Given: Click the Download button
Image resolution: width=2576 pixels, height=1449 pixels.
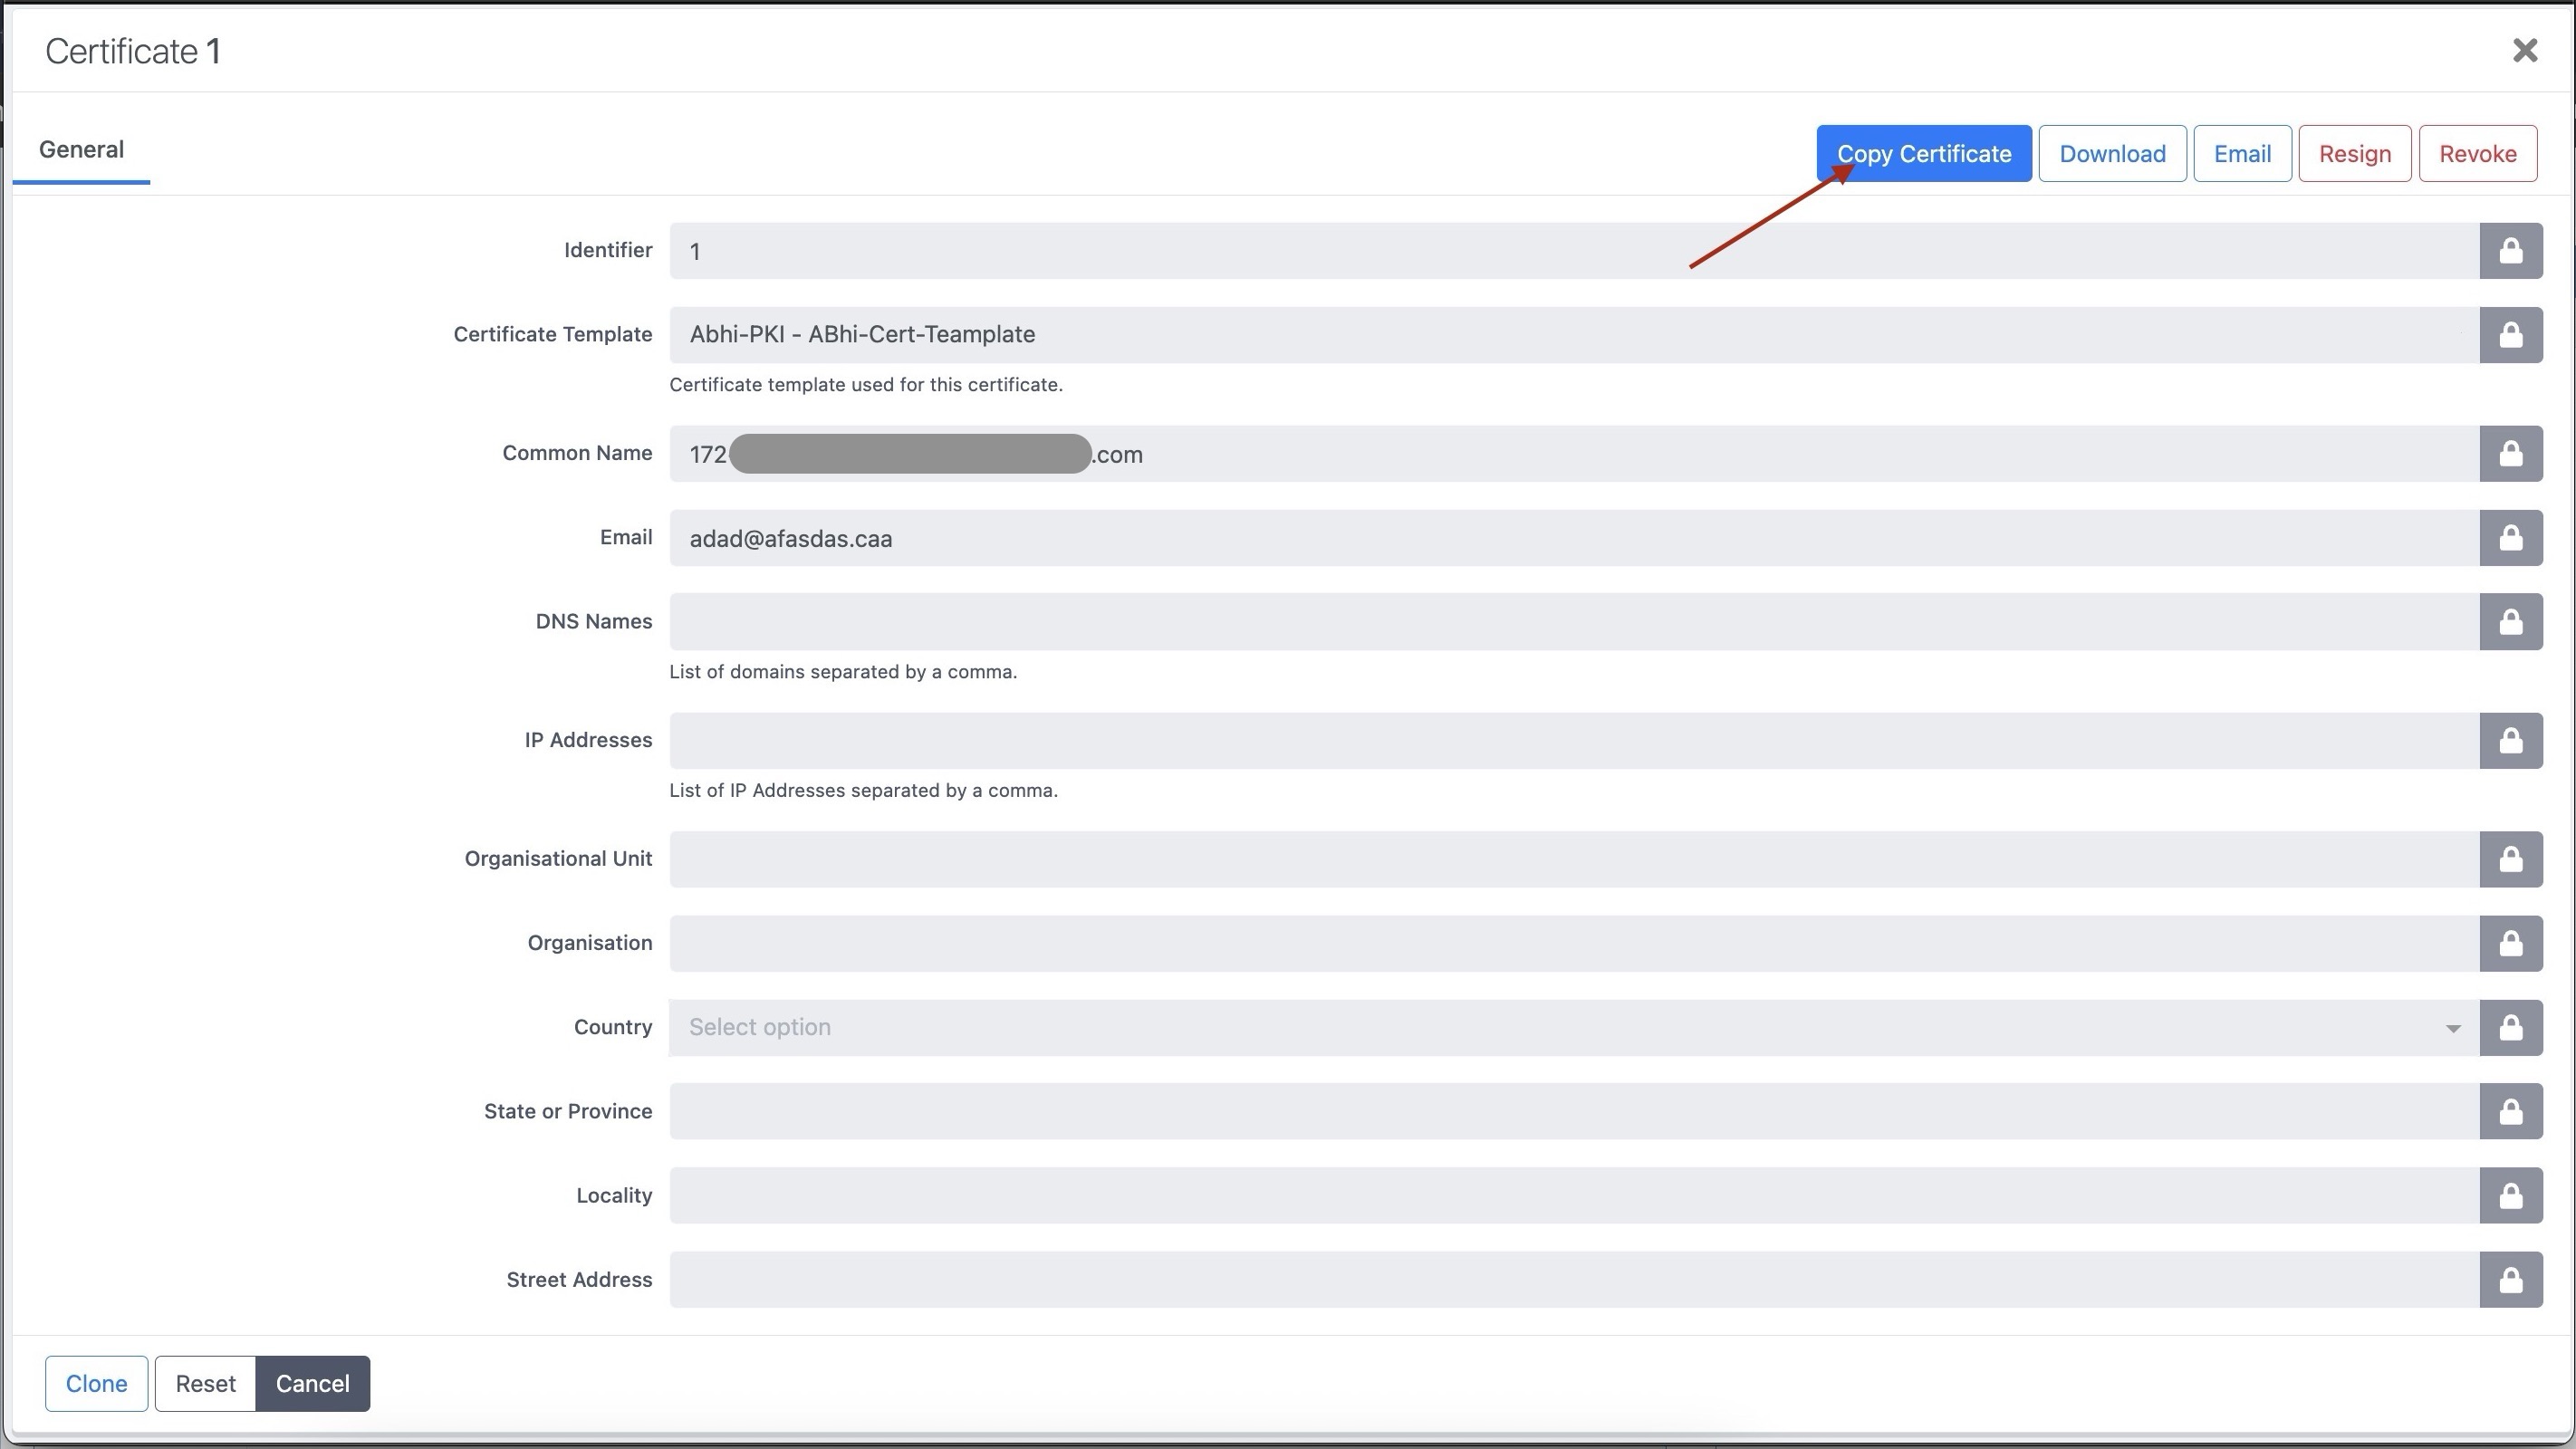Looking at the screenshot, I should tap(2112, 154).
